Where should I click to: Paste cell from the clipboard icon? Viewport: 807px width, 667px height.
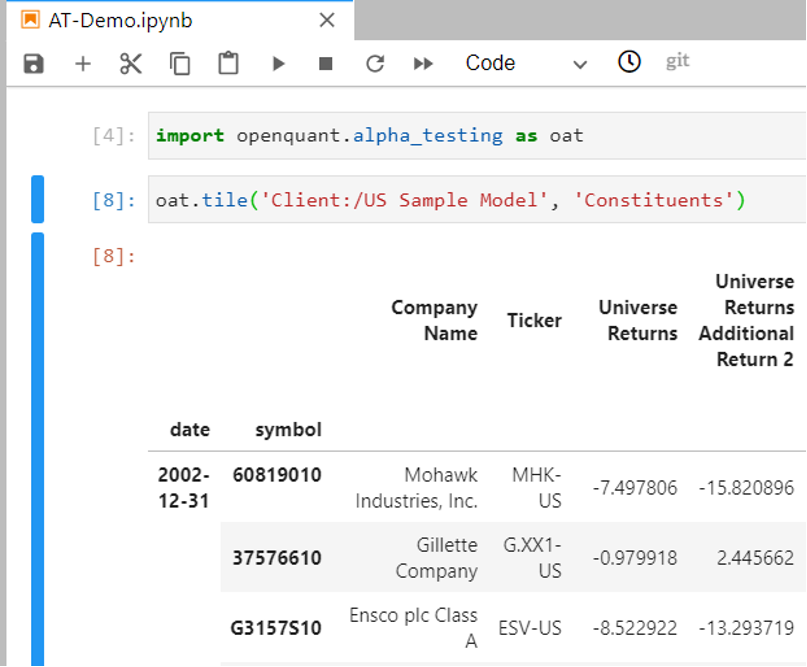pyautogui.click(x=229, y=63)
